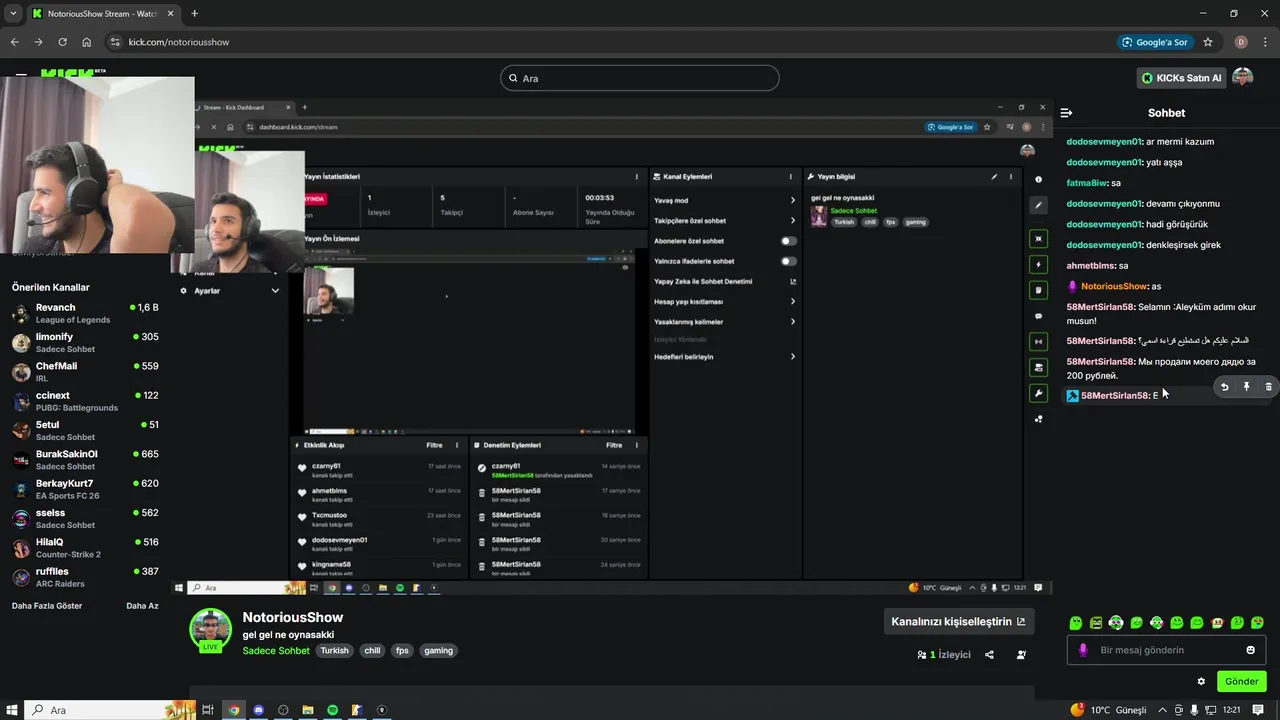The width and height of the screenshot is (1280, 720).
Task: Open the BurakSakinOl recommended channel
Action: coord(85,460)
